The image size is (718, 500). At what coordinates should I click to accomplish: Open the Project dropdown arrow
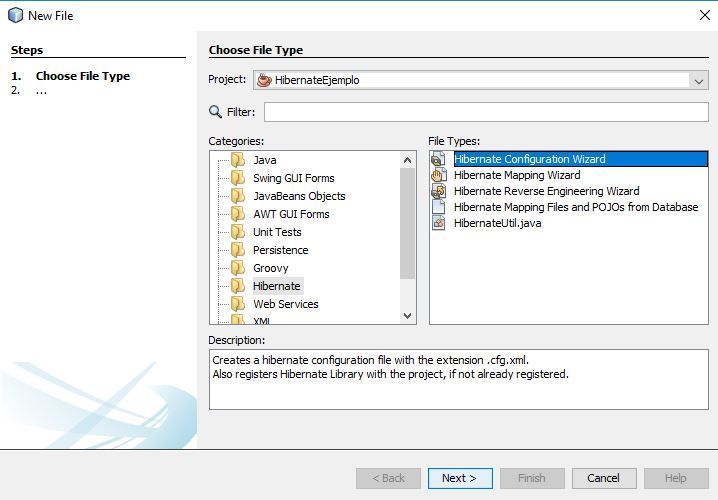698,81
